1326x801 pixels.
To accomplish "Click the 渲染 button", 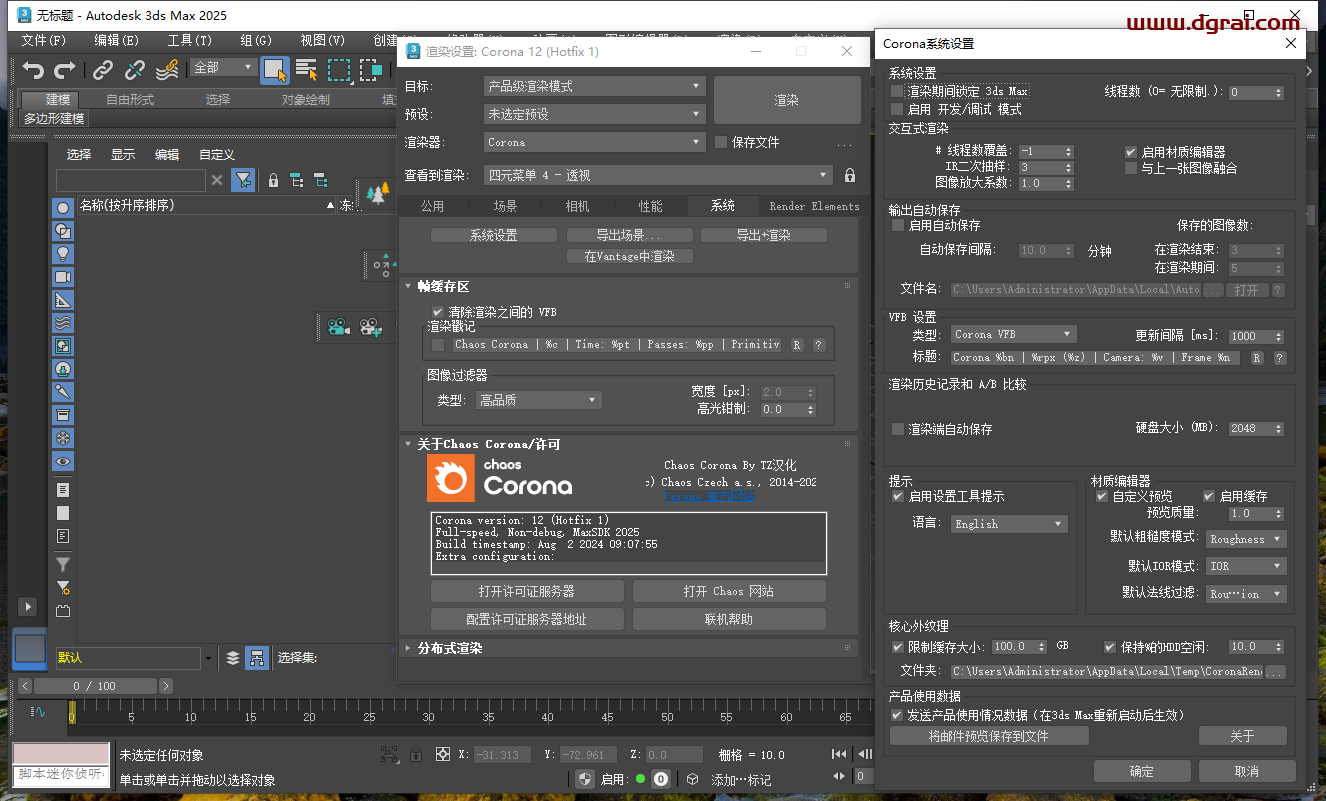I will point(788,99).
